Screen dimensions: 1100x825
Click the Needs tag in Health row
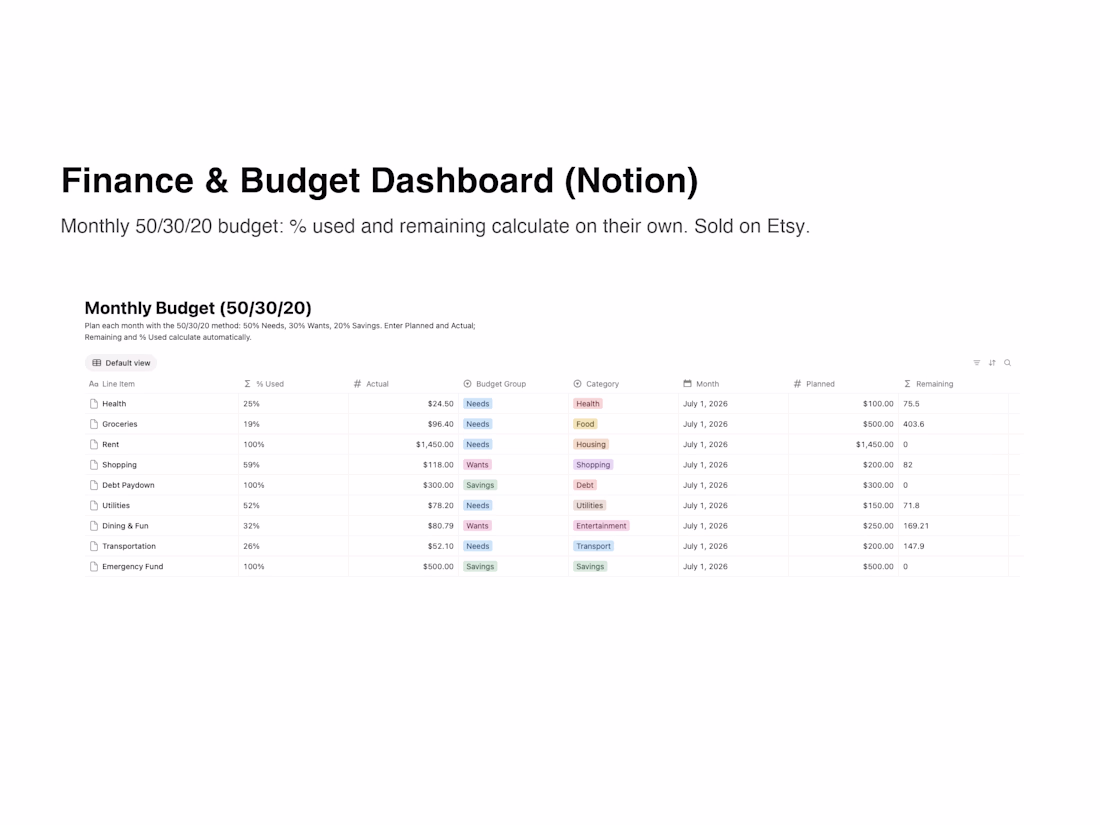[478, 404]
